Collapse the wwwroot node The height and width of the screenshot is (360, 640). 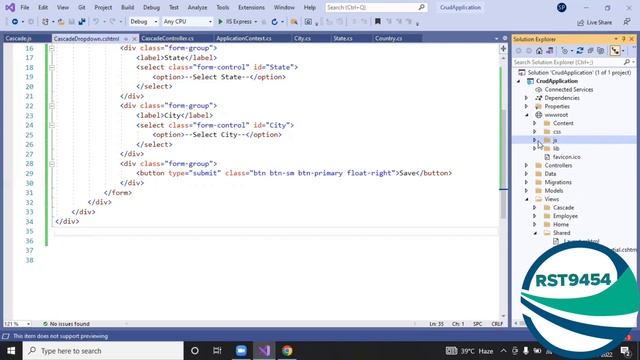pos(527,115)
